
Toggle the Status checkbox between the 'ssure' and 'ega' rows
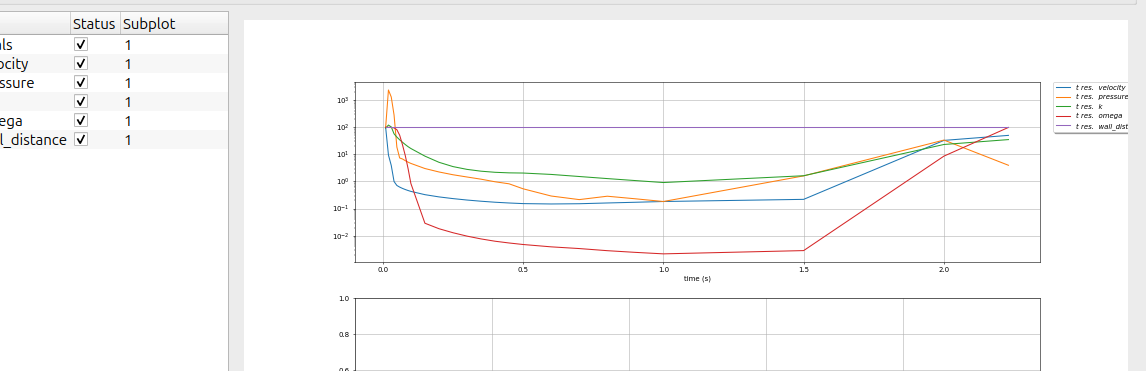[80, 102]
